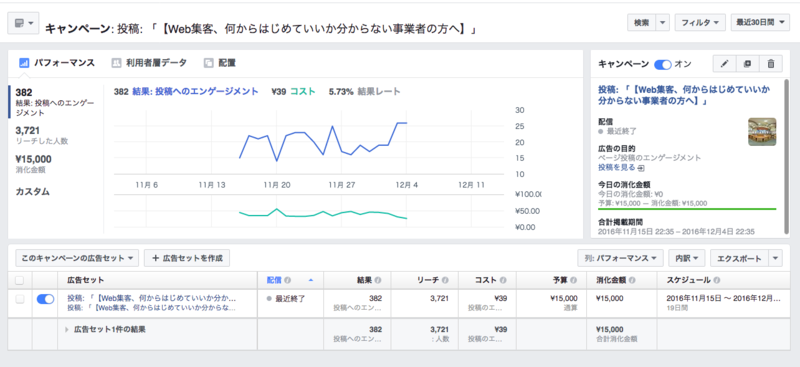The width and height of the screenshot is (800, 367).
Task: Open the ad set name link in table row
Action: click(x=152, y=298)
